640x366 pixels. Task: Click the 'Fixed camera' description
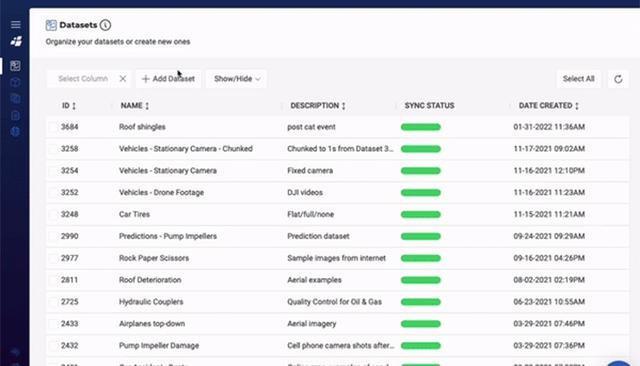(x=310, y=171)
